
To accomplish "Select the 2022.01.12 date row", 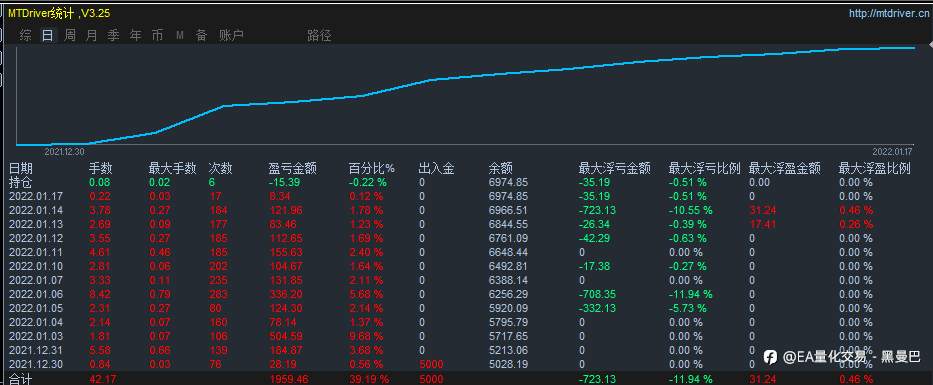I will pyautogui.click(x=36, y=238).
